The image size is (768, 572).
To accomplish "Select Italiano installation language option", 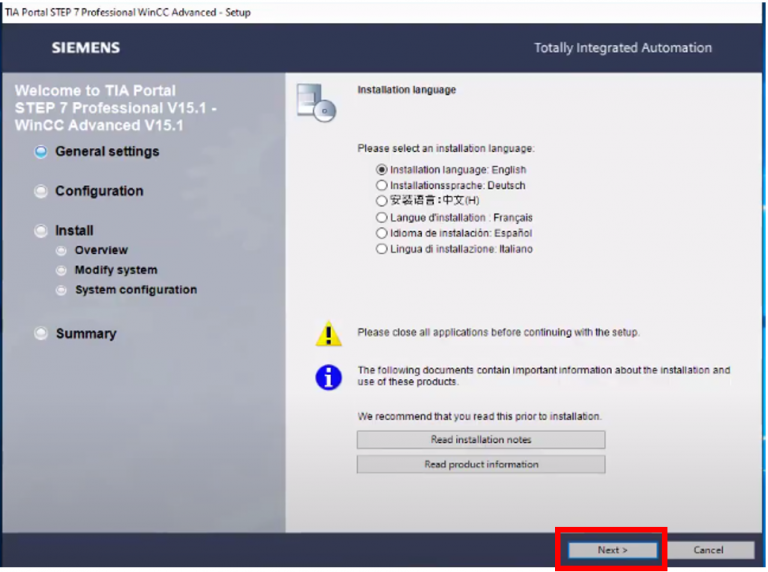I will pos(382,249).
